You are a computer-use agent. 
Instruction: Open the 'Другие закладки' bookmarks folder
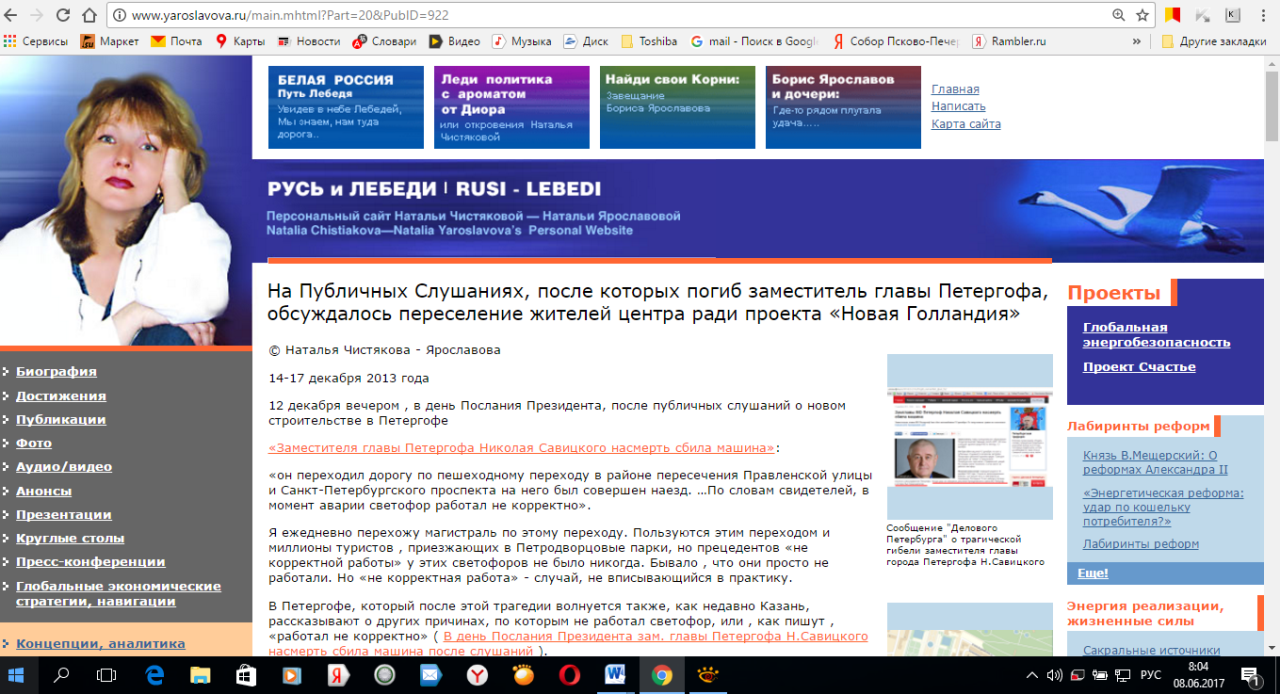tap(1216, 41)
